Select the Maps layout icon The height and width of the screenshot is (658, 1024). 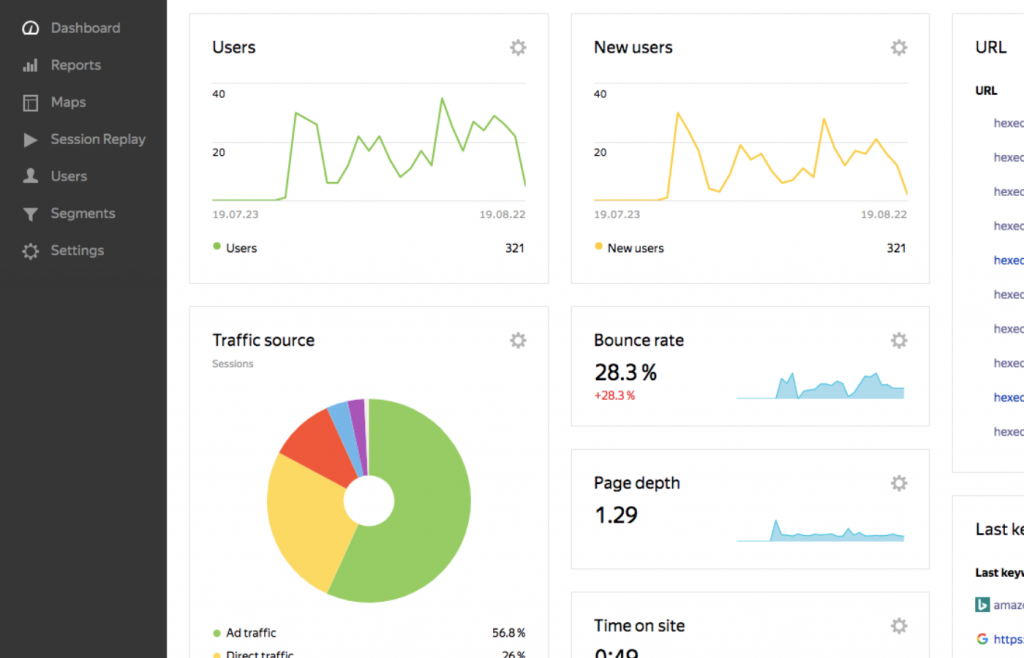(31, 102)
